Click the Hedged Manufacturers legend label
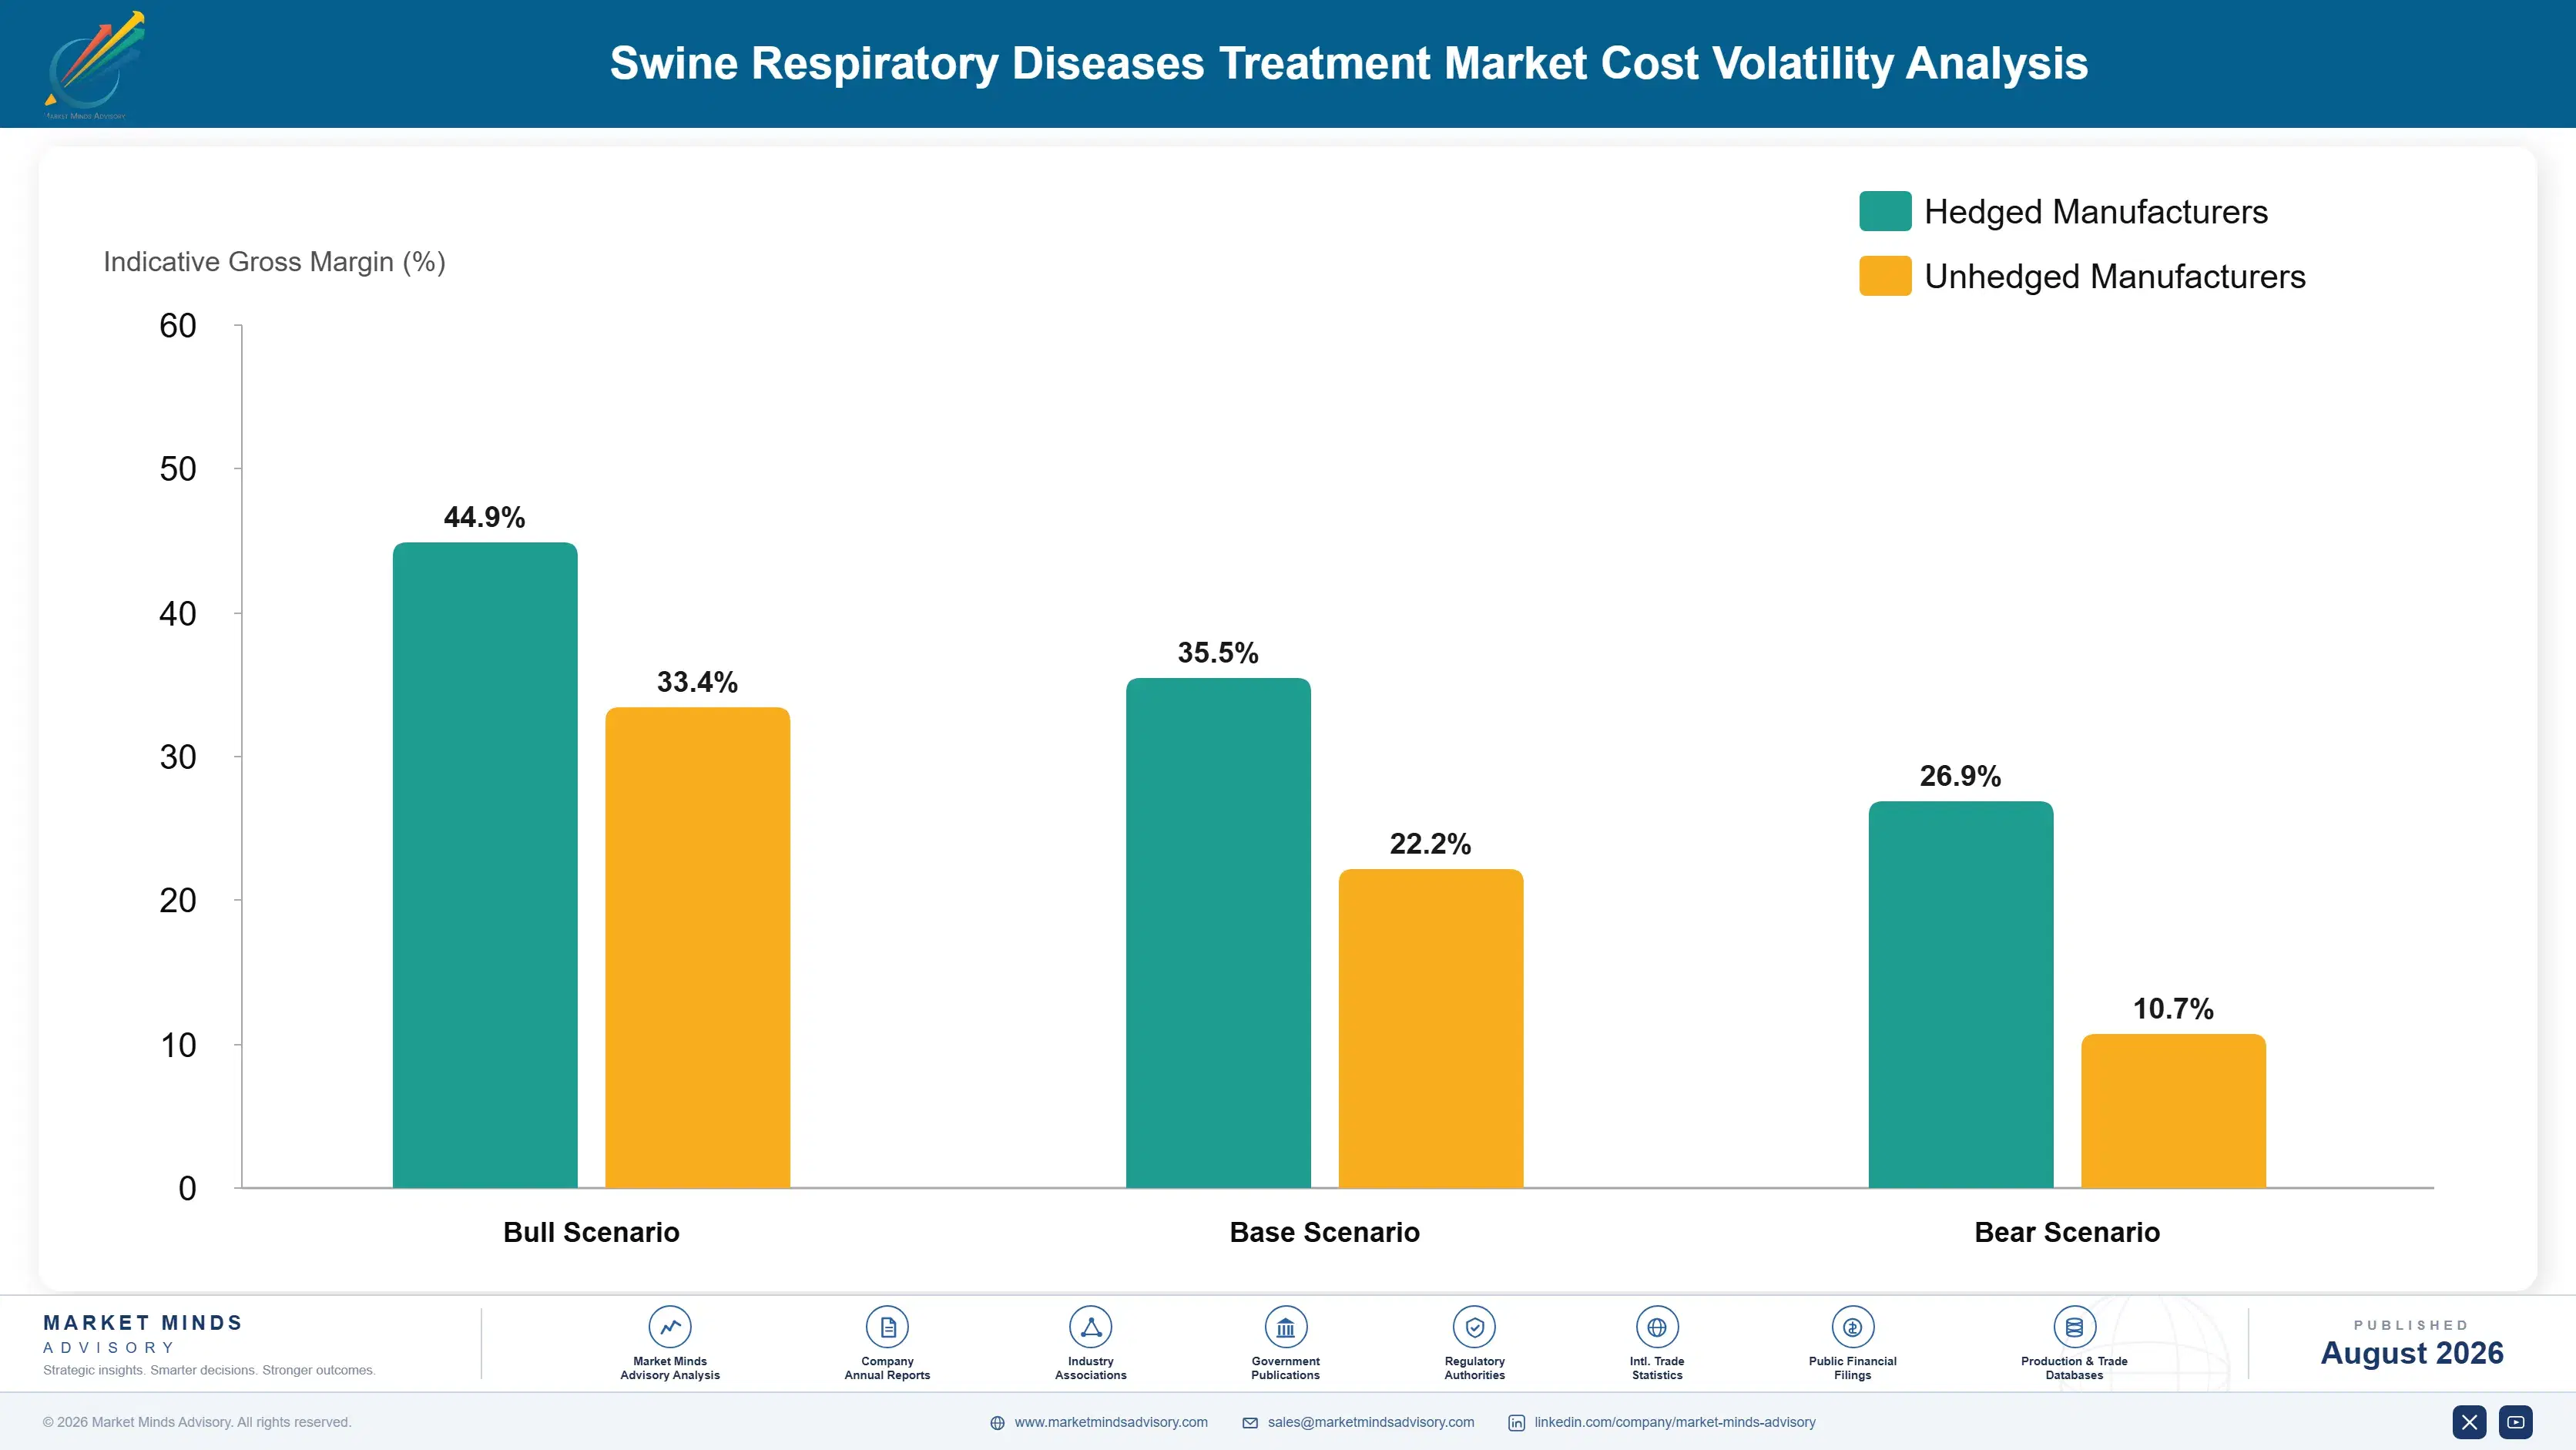The height and width of the screenshot is (1450, 2576). pyautogui.click(x=2096, y=212)
